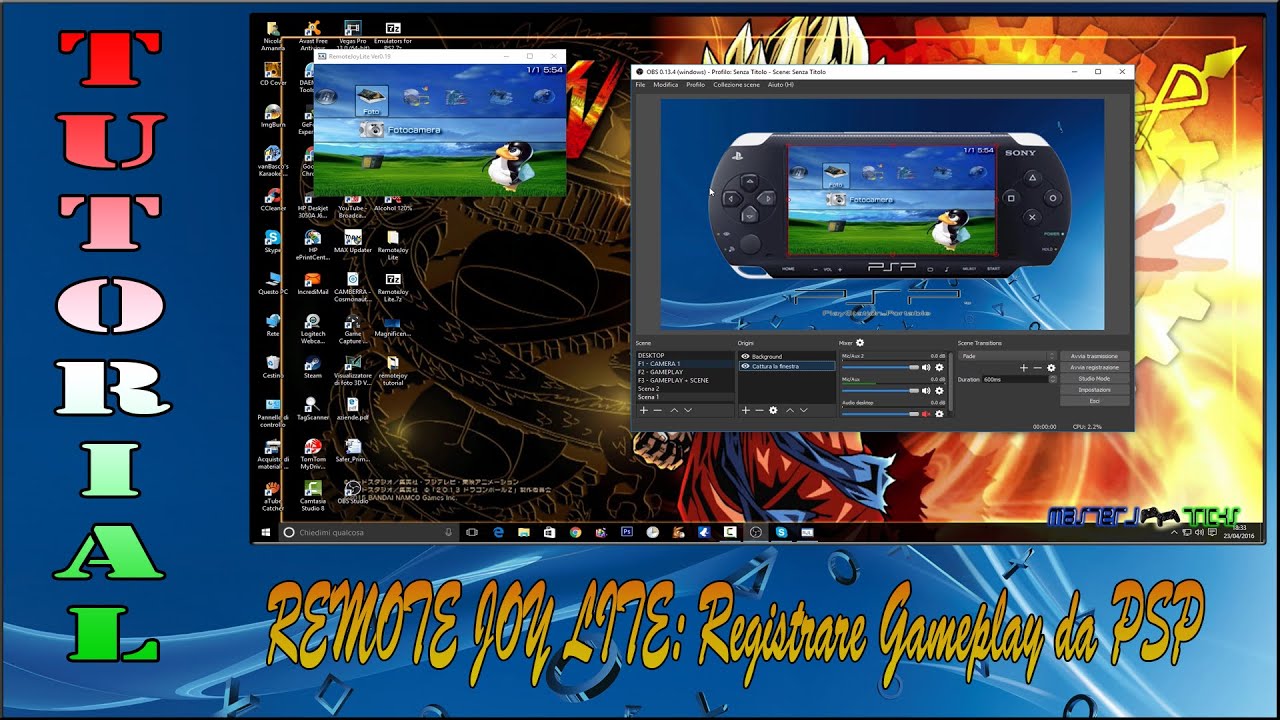Adjust Mic/Aux 2 volume slider
Image resolution: width=1280 pixels, height=720 pixels.
[x=880, y=367]
